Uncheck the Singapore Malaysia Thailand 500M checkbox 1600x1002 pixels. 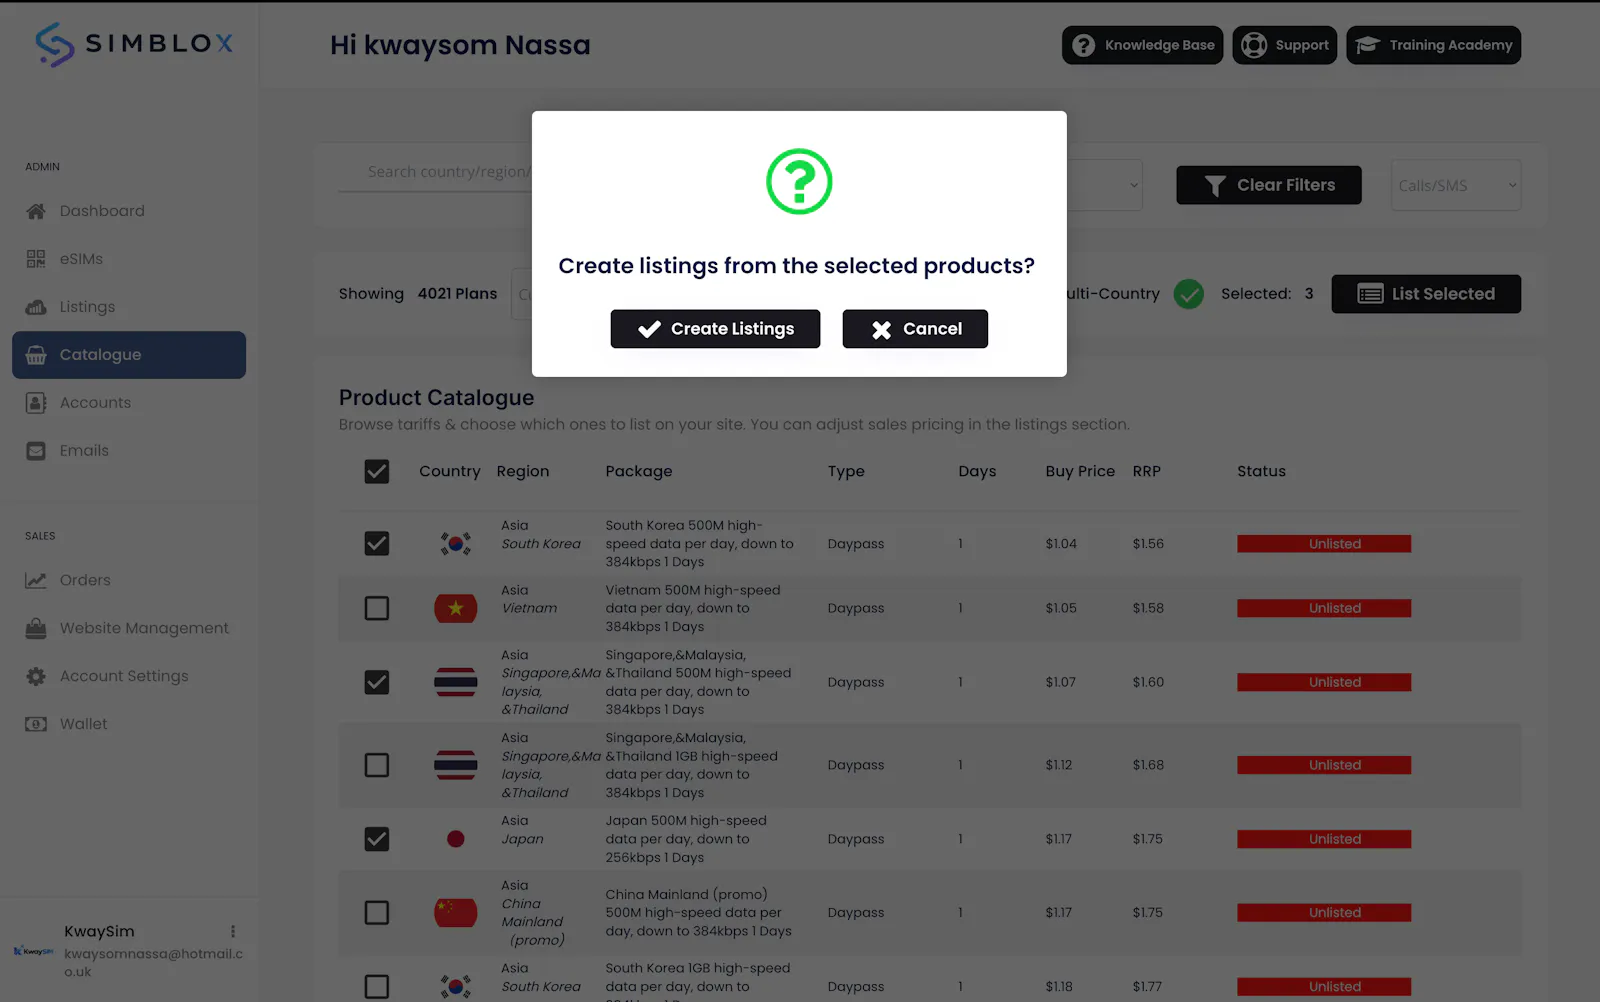(x=377, y=682)
